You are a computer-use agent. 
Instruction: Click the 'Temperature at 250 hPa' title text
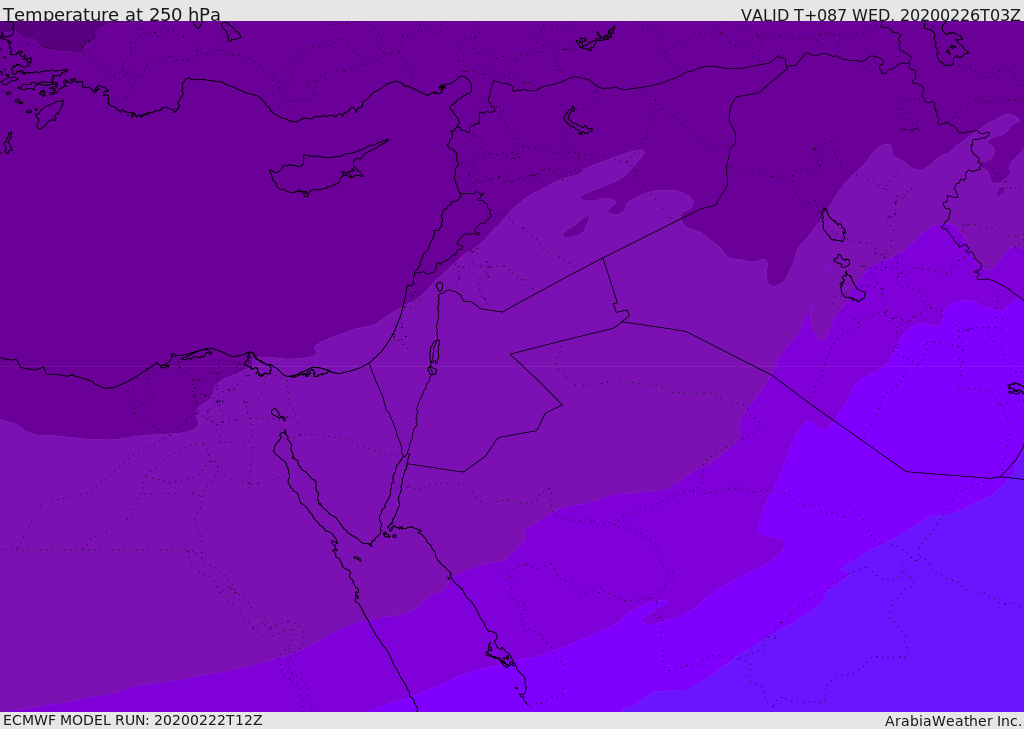(x=112, y=14)
